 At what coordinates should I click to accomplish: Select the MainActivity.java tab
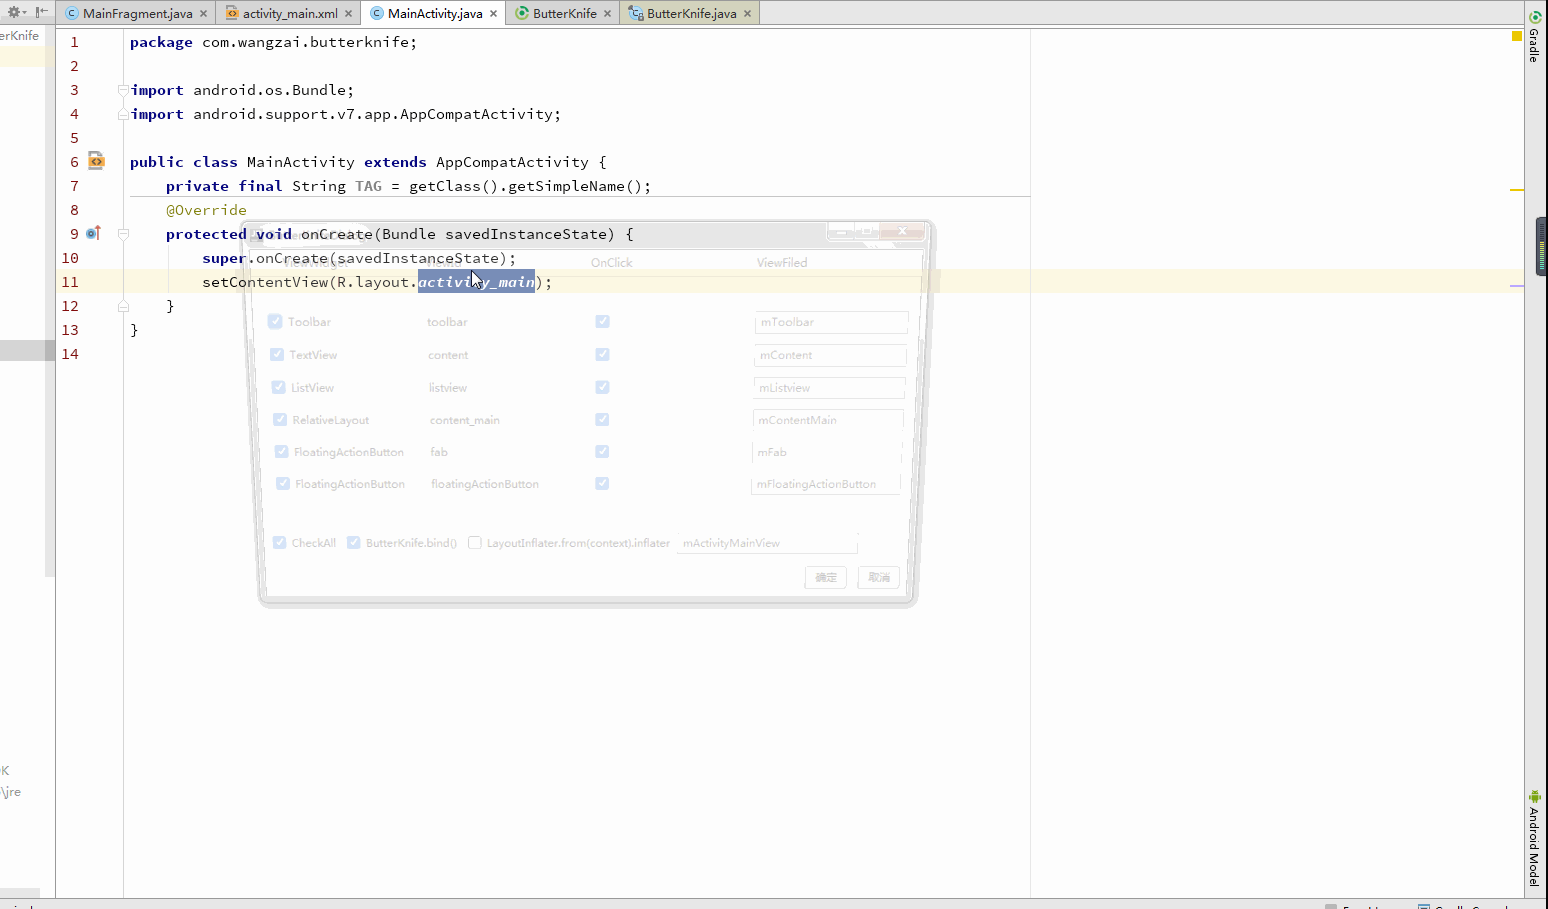click(434, 13)
